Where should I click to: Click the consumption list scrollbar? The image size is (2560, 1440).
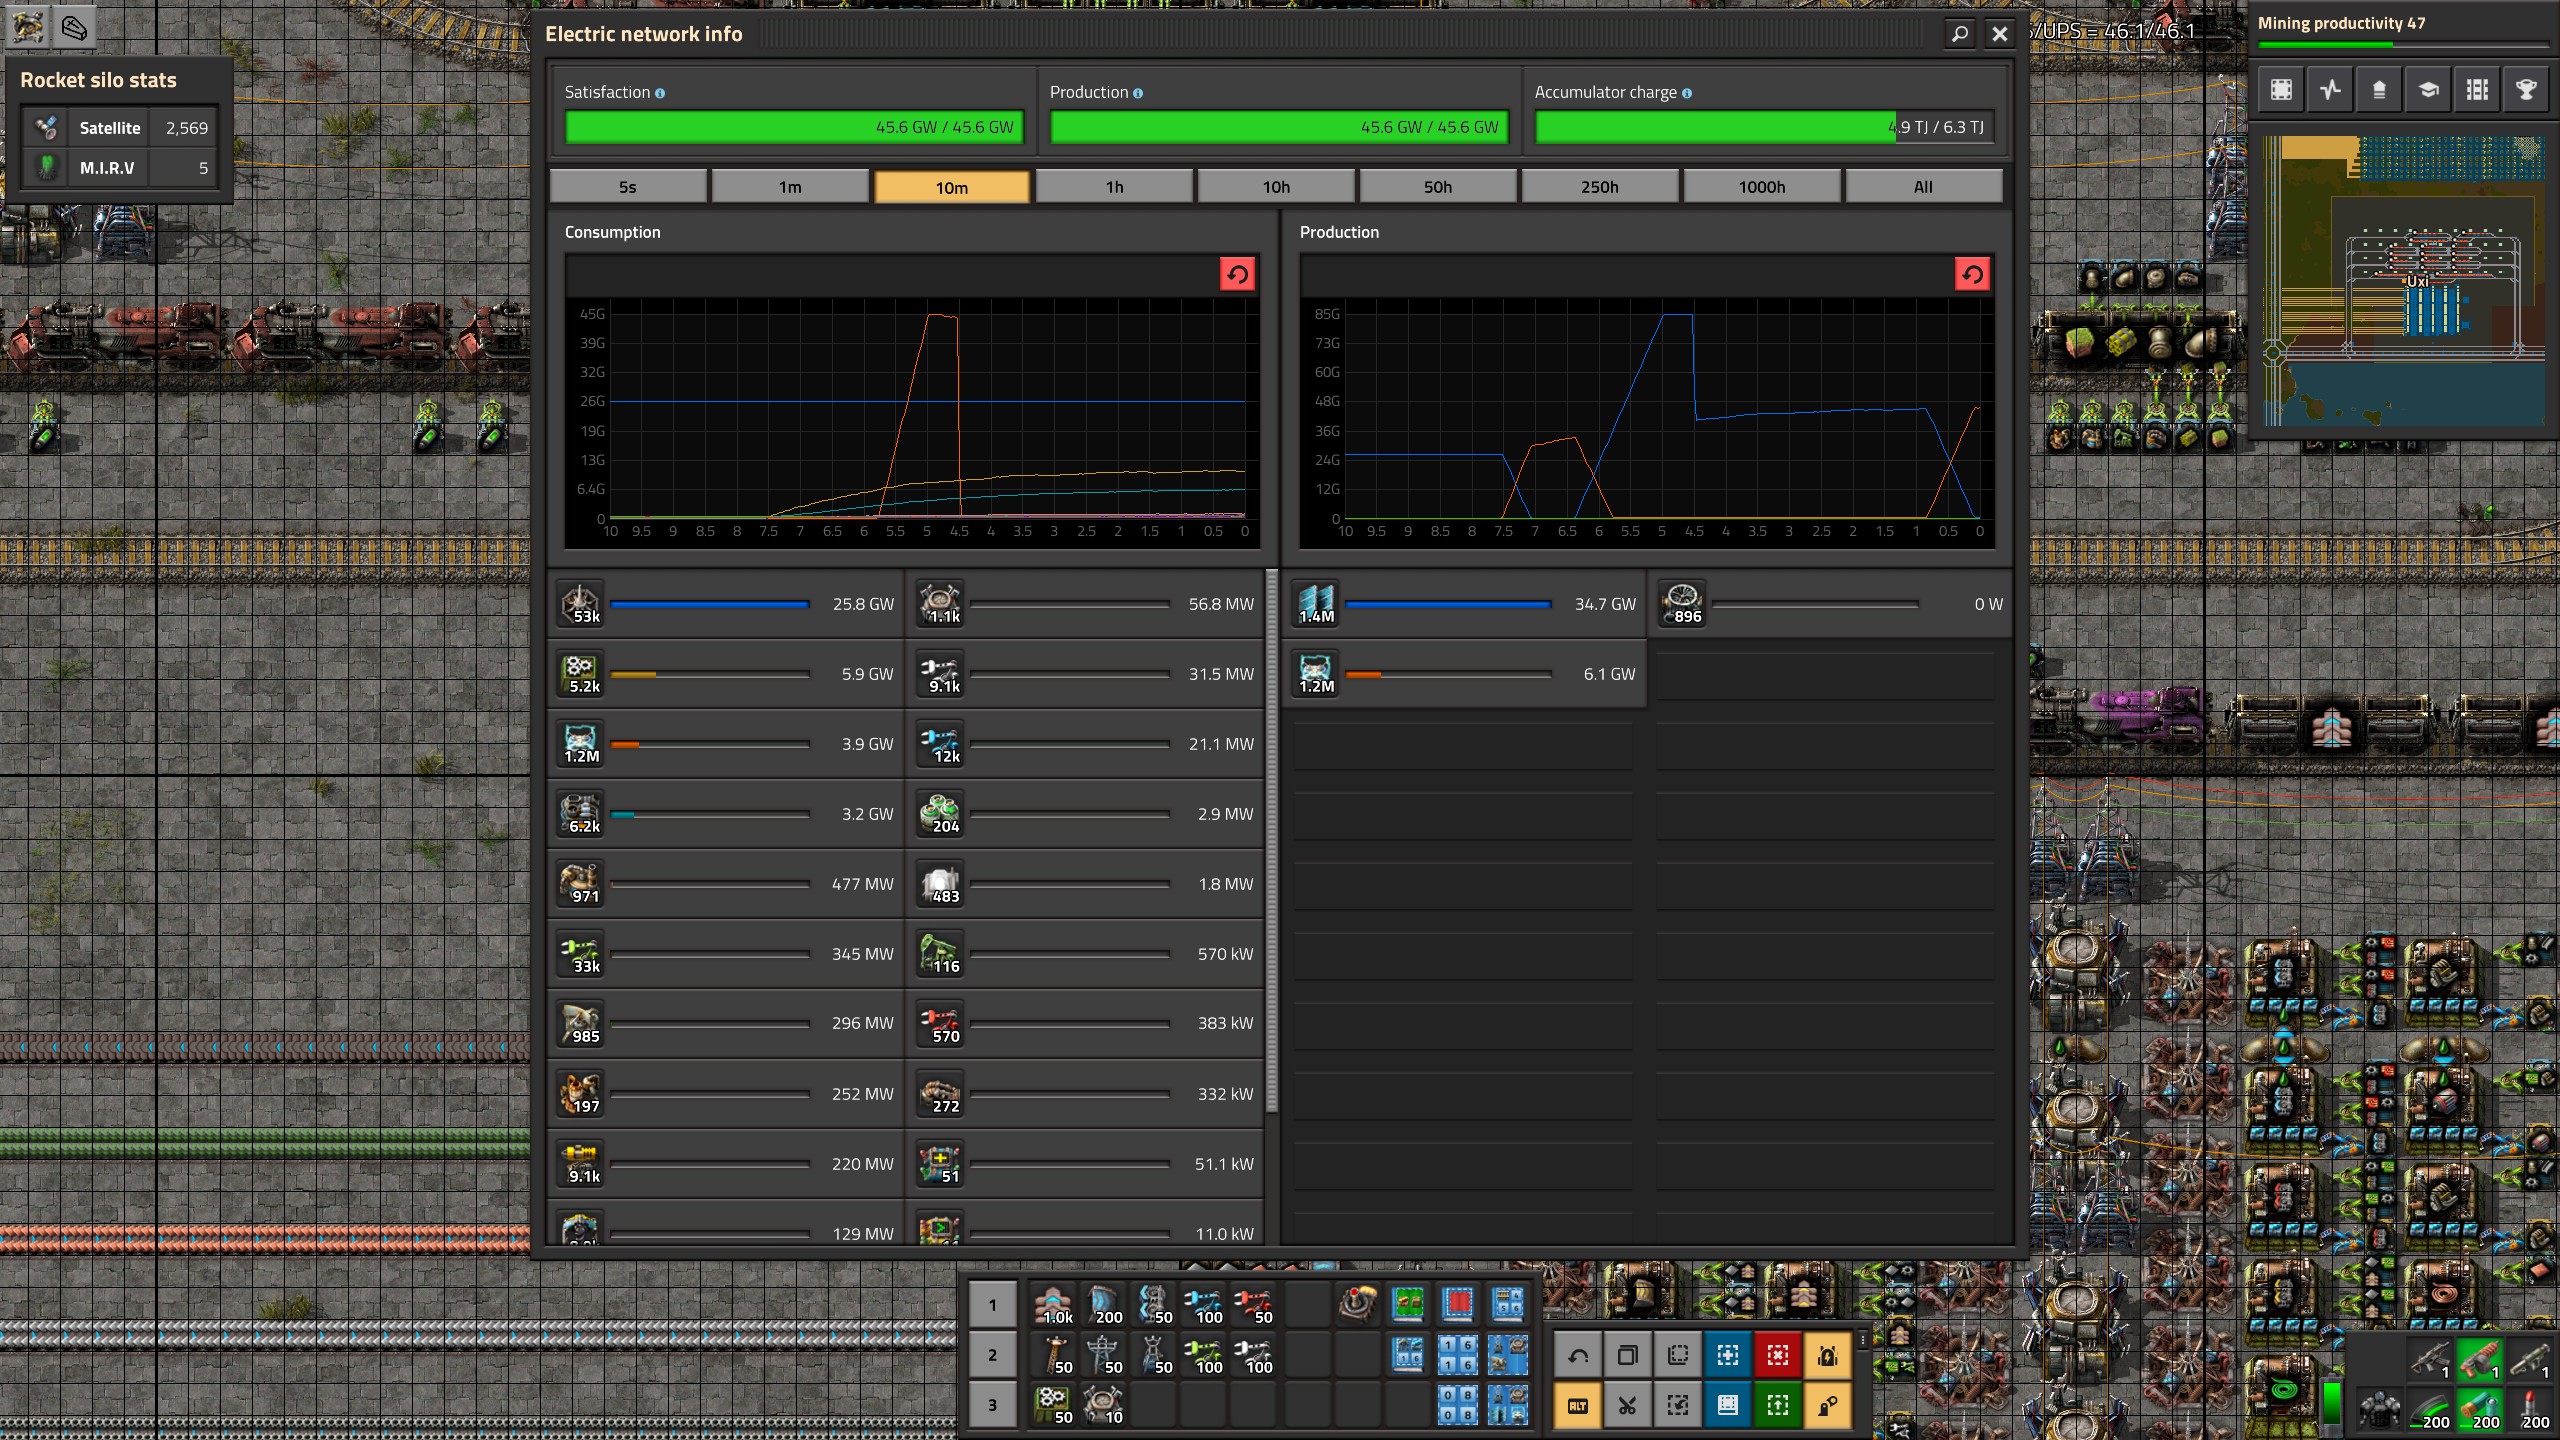point(1272,840)
